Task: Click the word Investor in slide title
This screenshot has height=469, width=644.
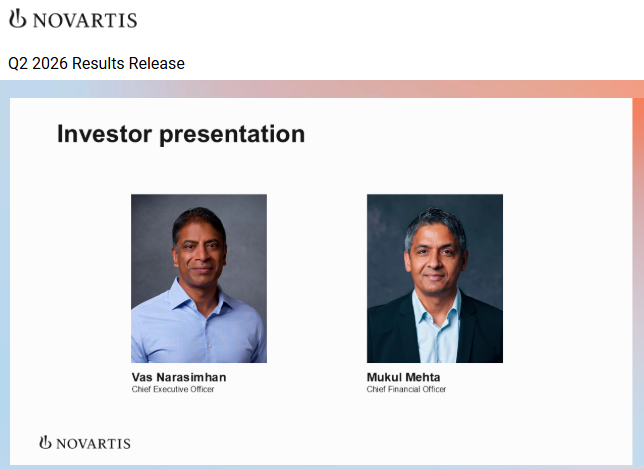Action: pyautogui.click(x=104, y=134)
